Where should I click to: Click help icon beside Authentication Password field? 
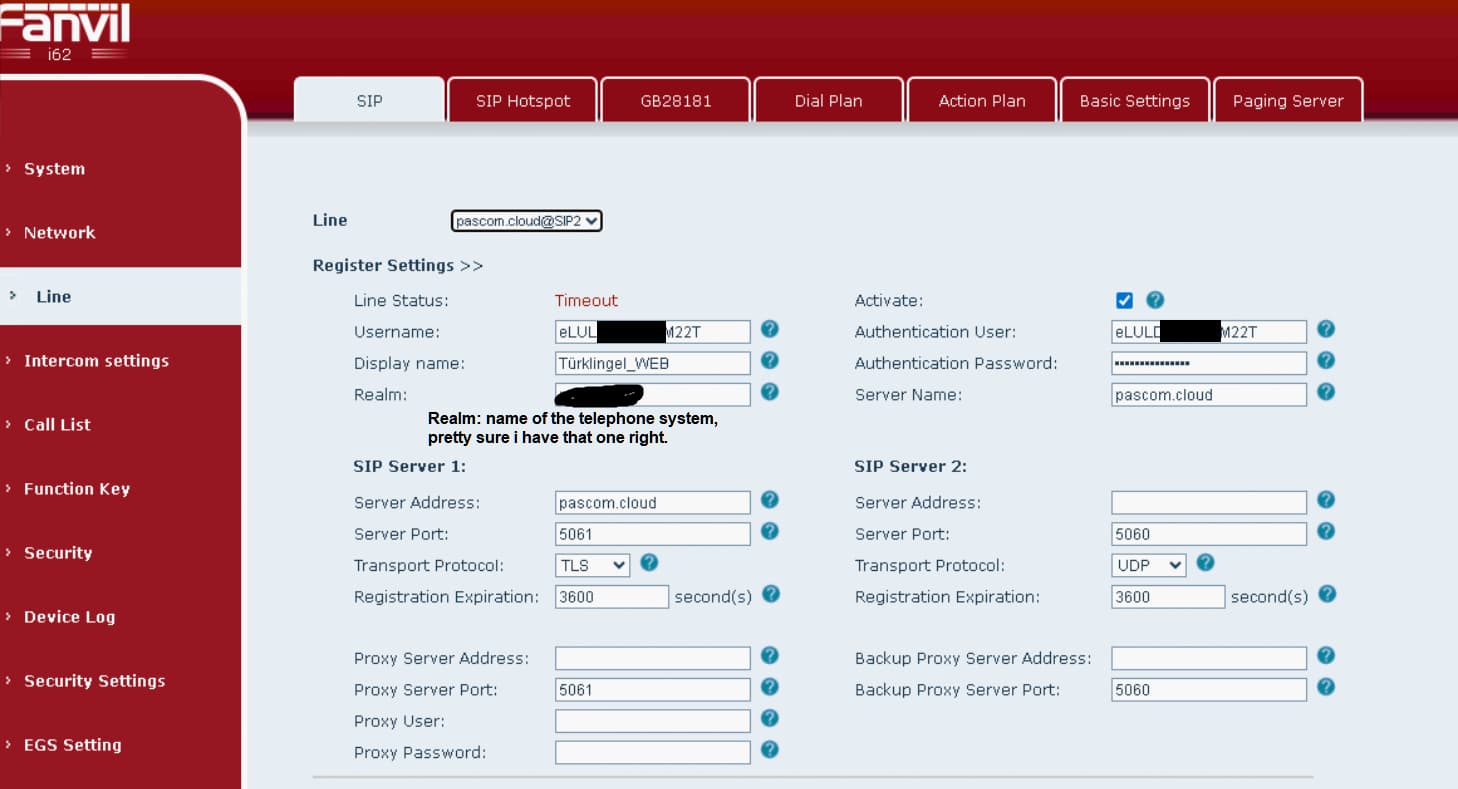click(x=1325, y=362)
